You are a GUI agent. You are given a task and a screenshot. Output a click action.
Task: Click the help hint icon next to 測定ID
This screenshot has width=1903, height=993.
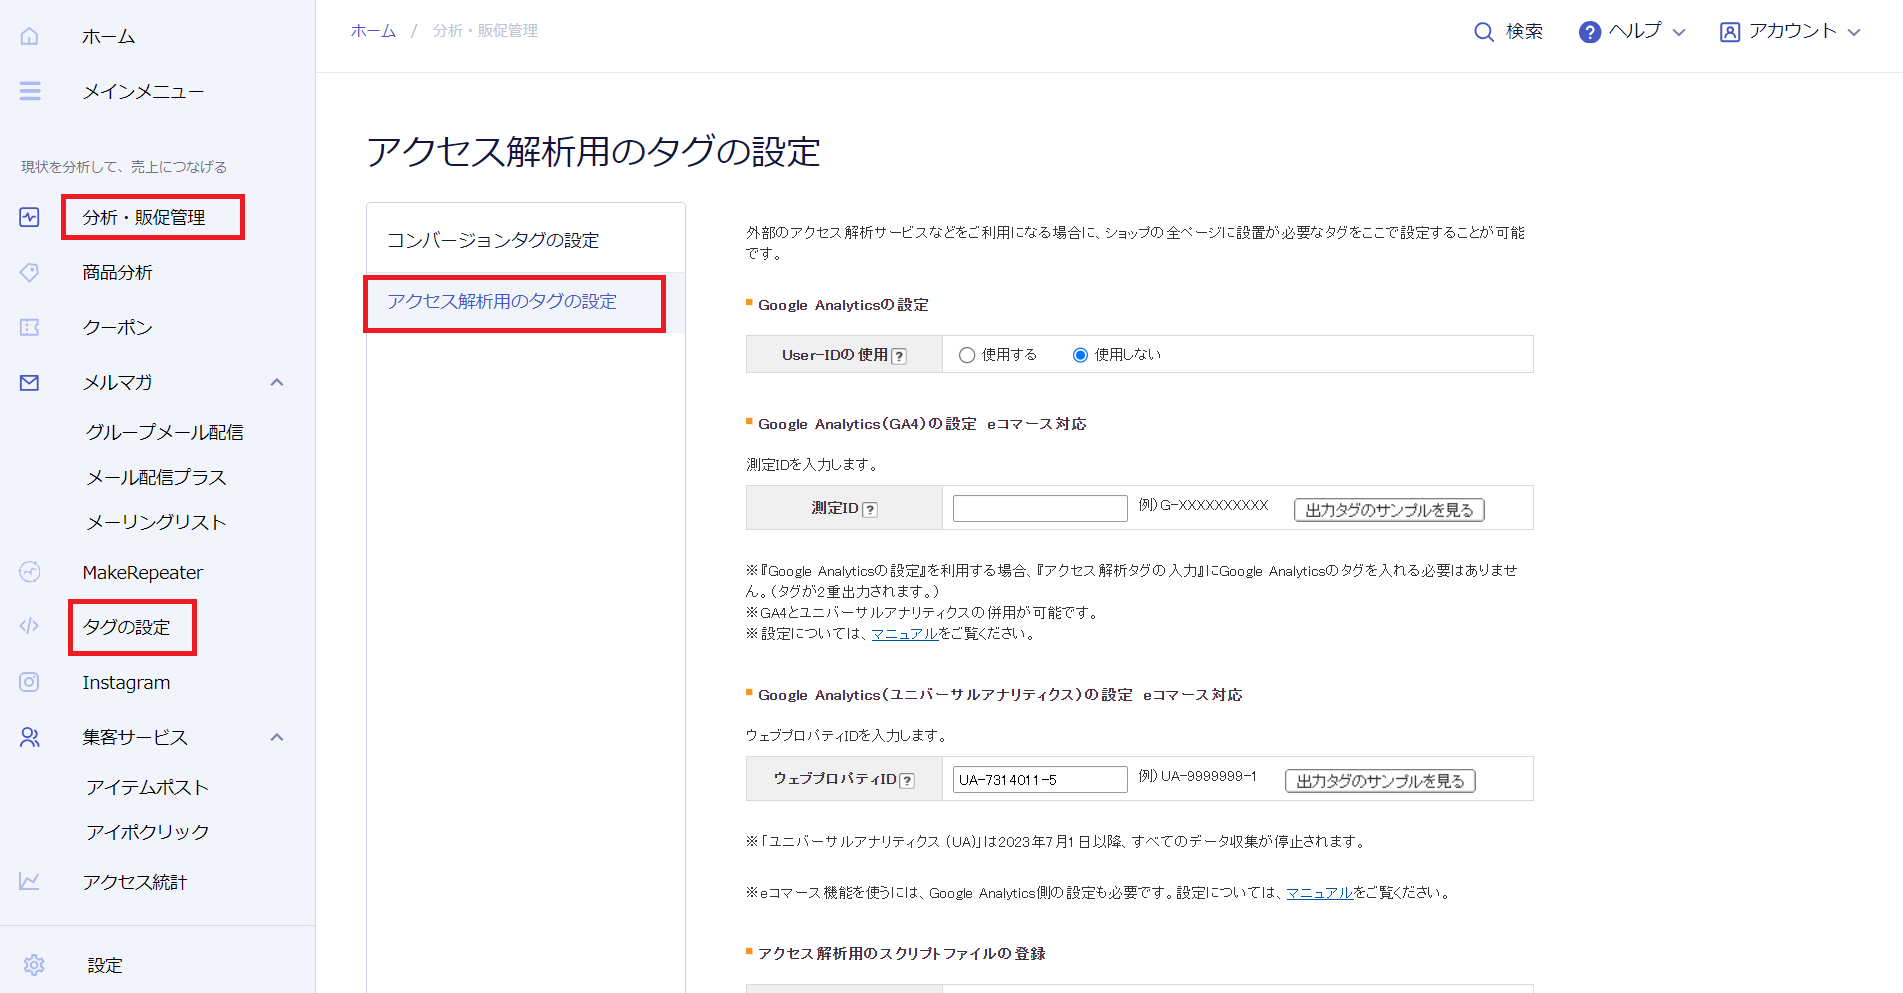tap(870, 509)
